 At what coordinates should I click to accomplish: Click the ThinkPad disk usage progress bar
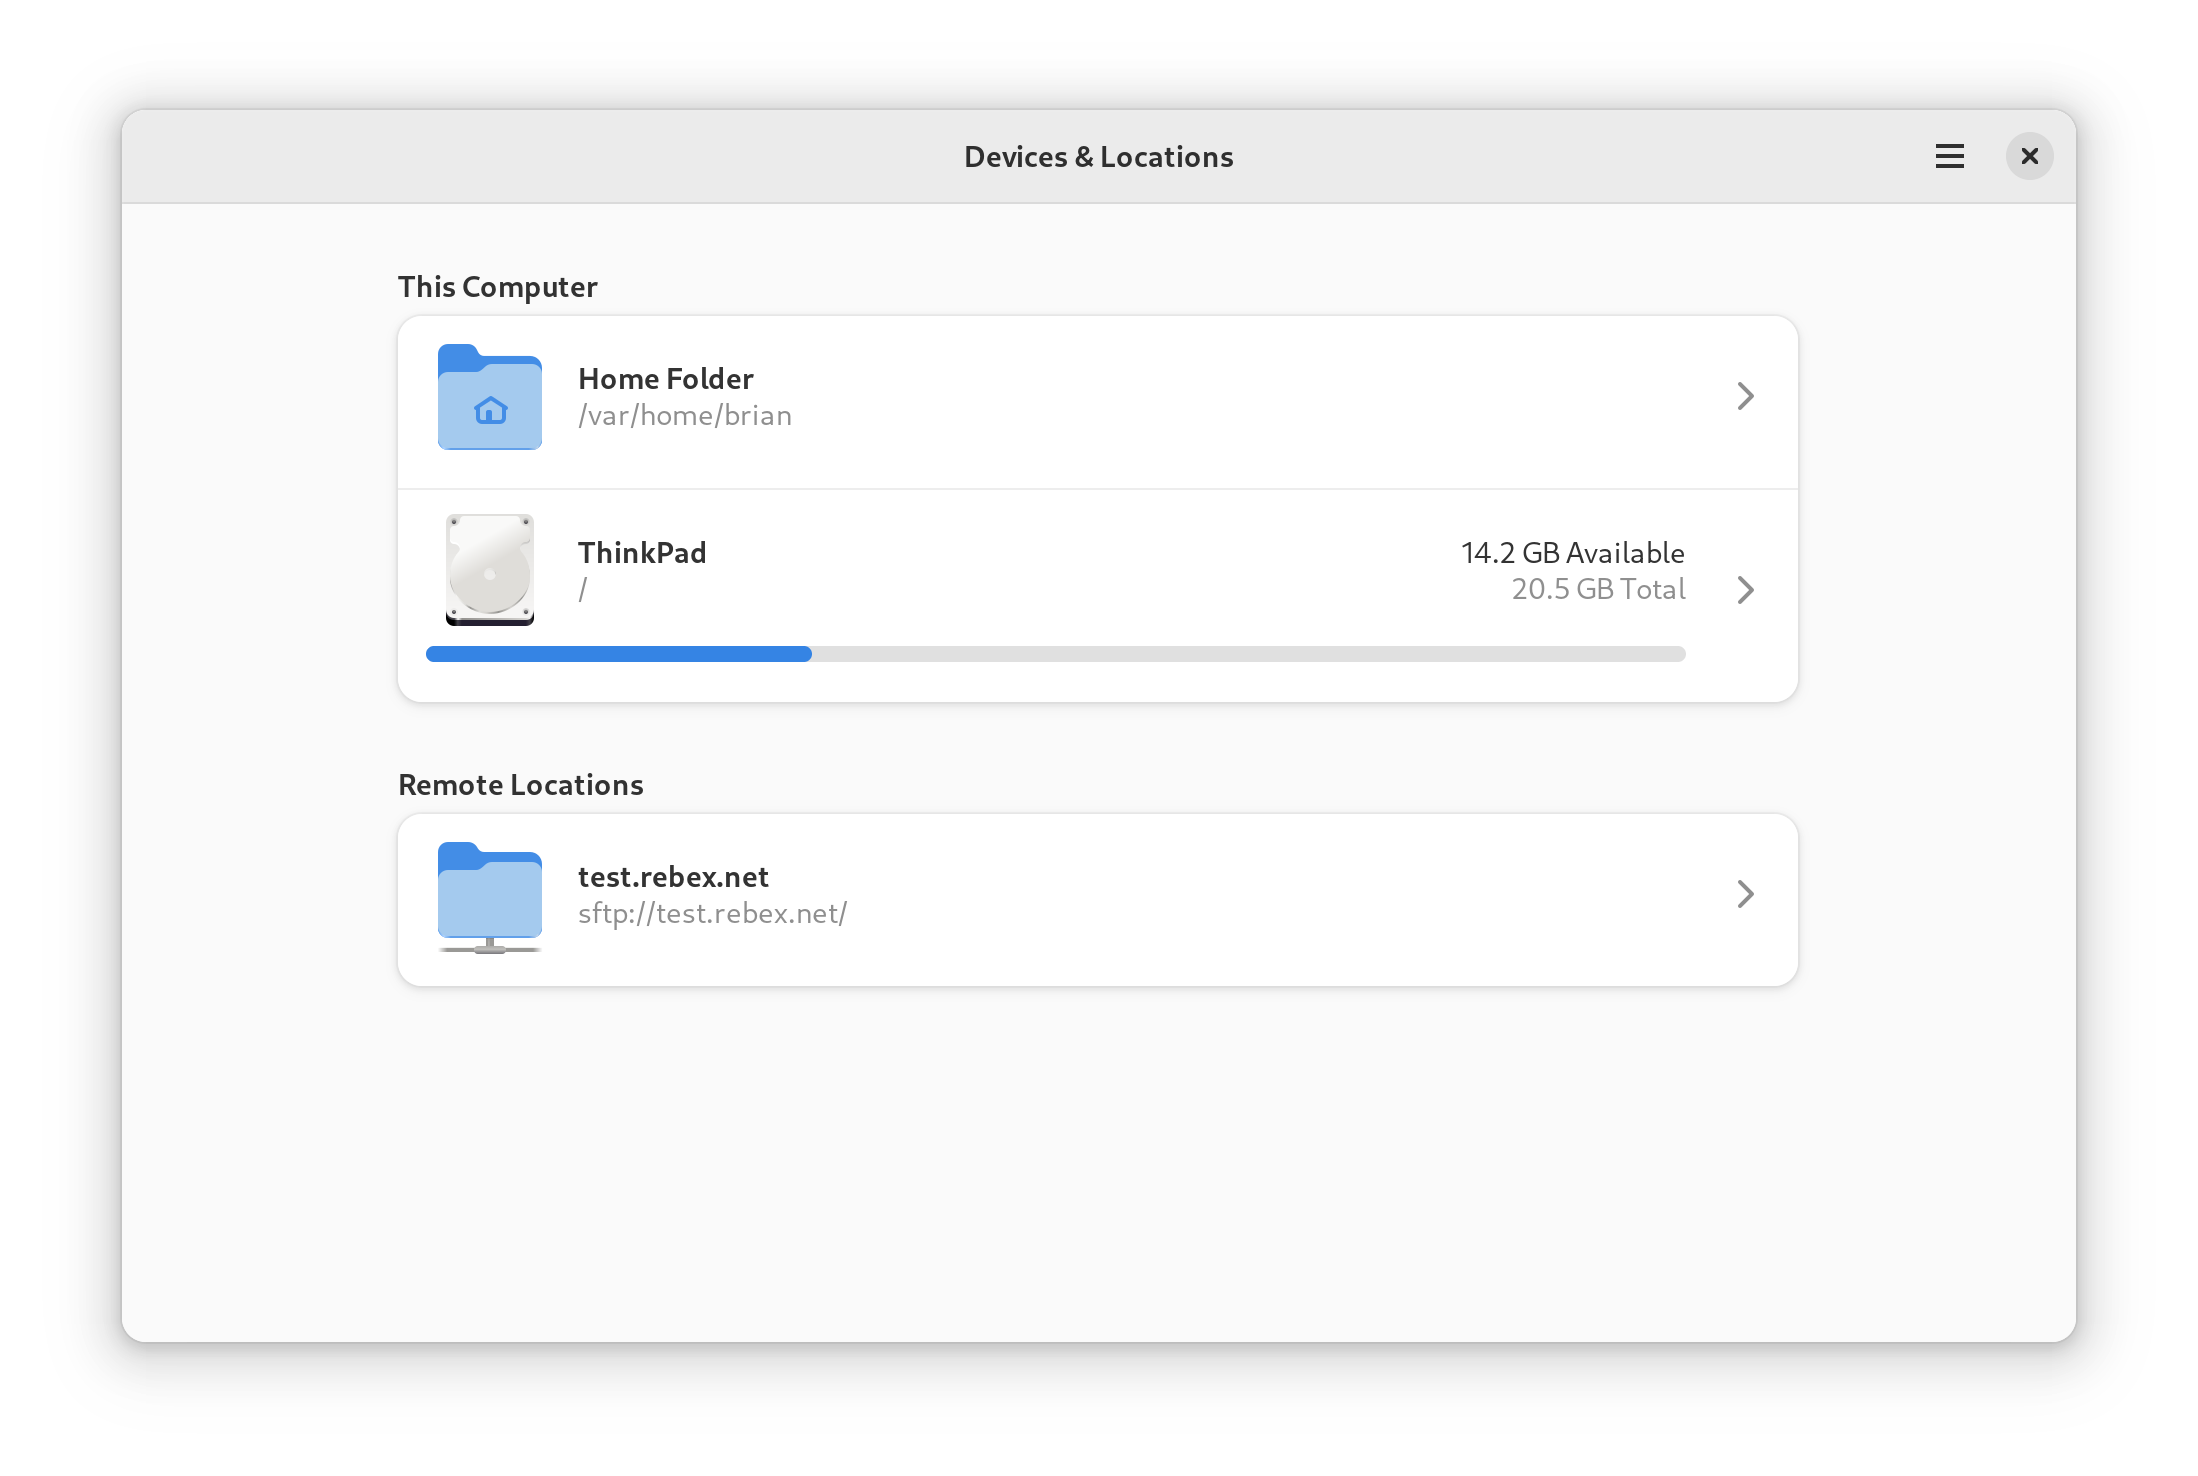(x=1055, y=654)
